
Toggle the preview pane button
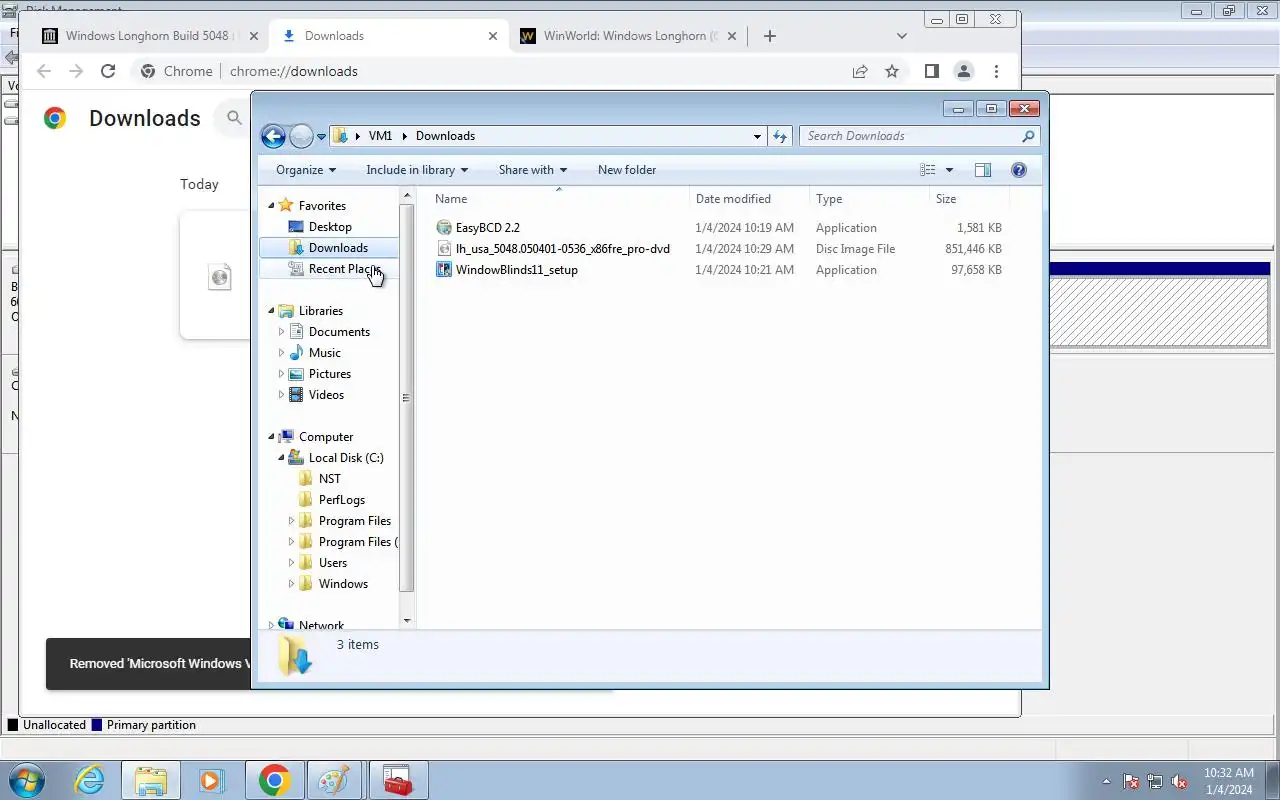pyautogui.click(x=983, y=170)
